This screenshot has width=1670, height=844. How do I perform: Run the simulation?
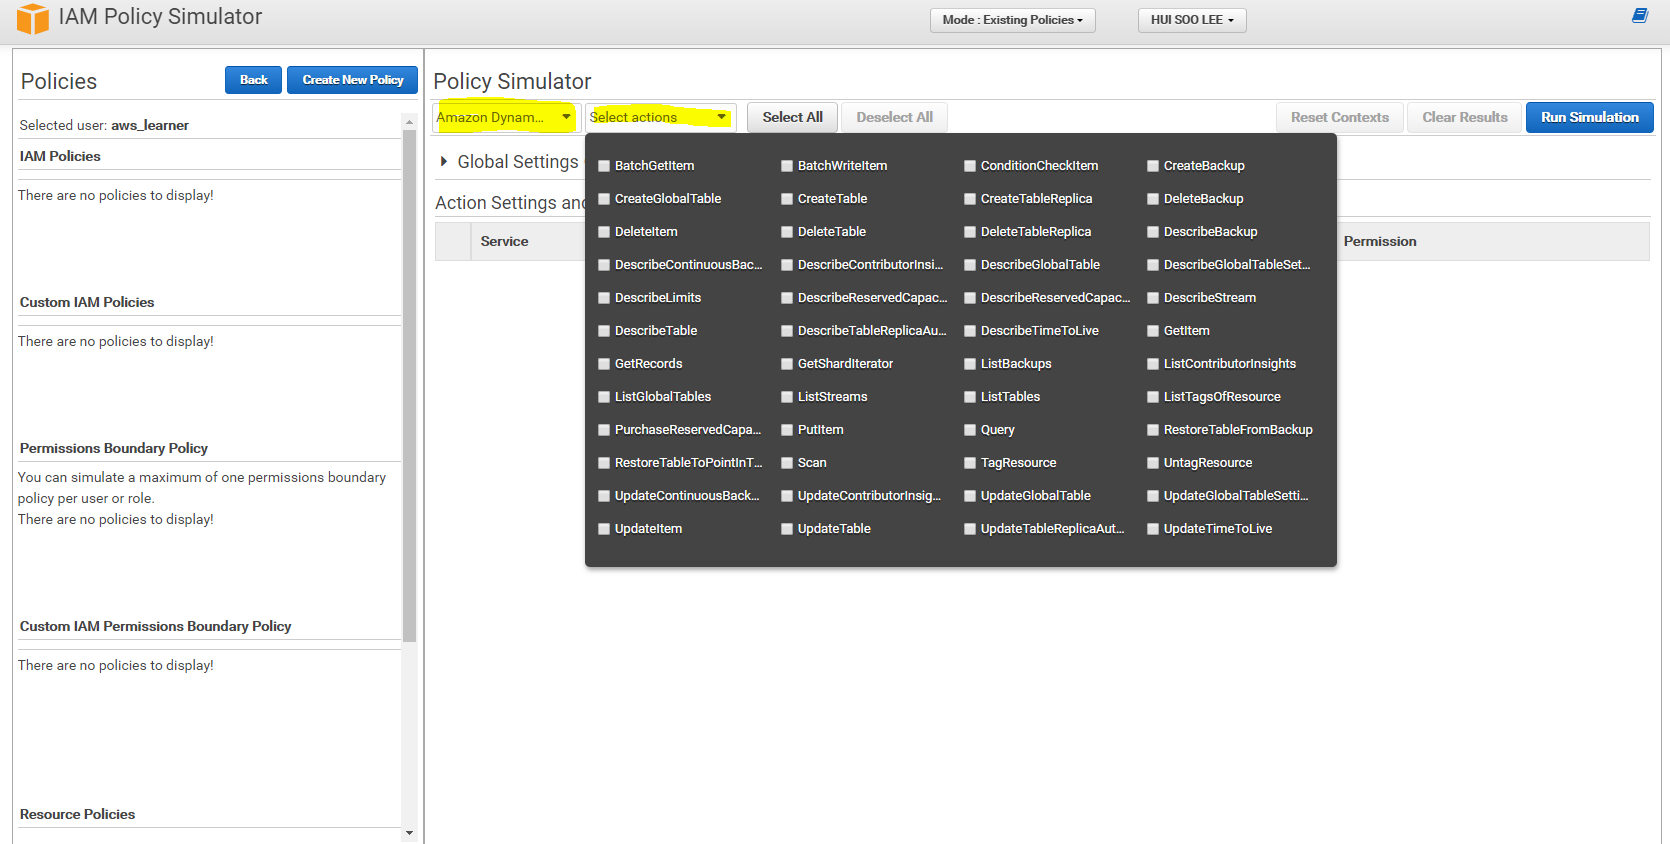1590,117
